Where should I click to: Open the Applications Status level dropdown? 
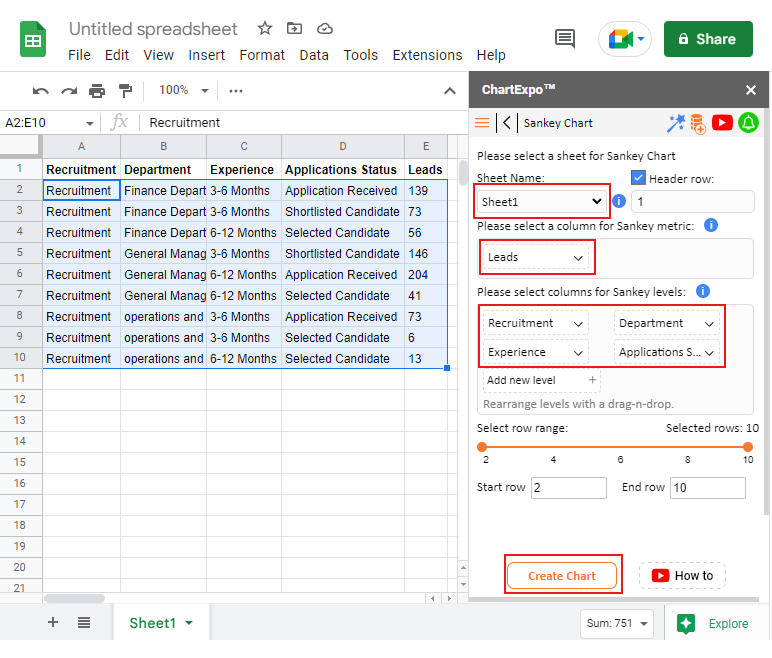pyautogui.click(x=667, y=352)
